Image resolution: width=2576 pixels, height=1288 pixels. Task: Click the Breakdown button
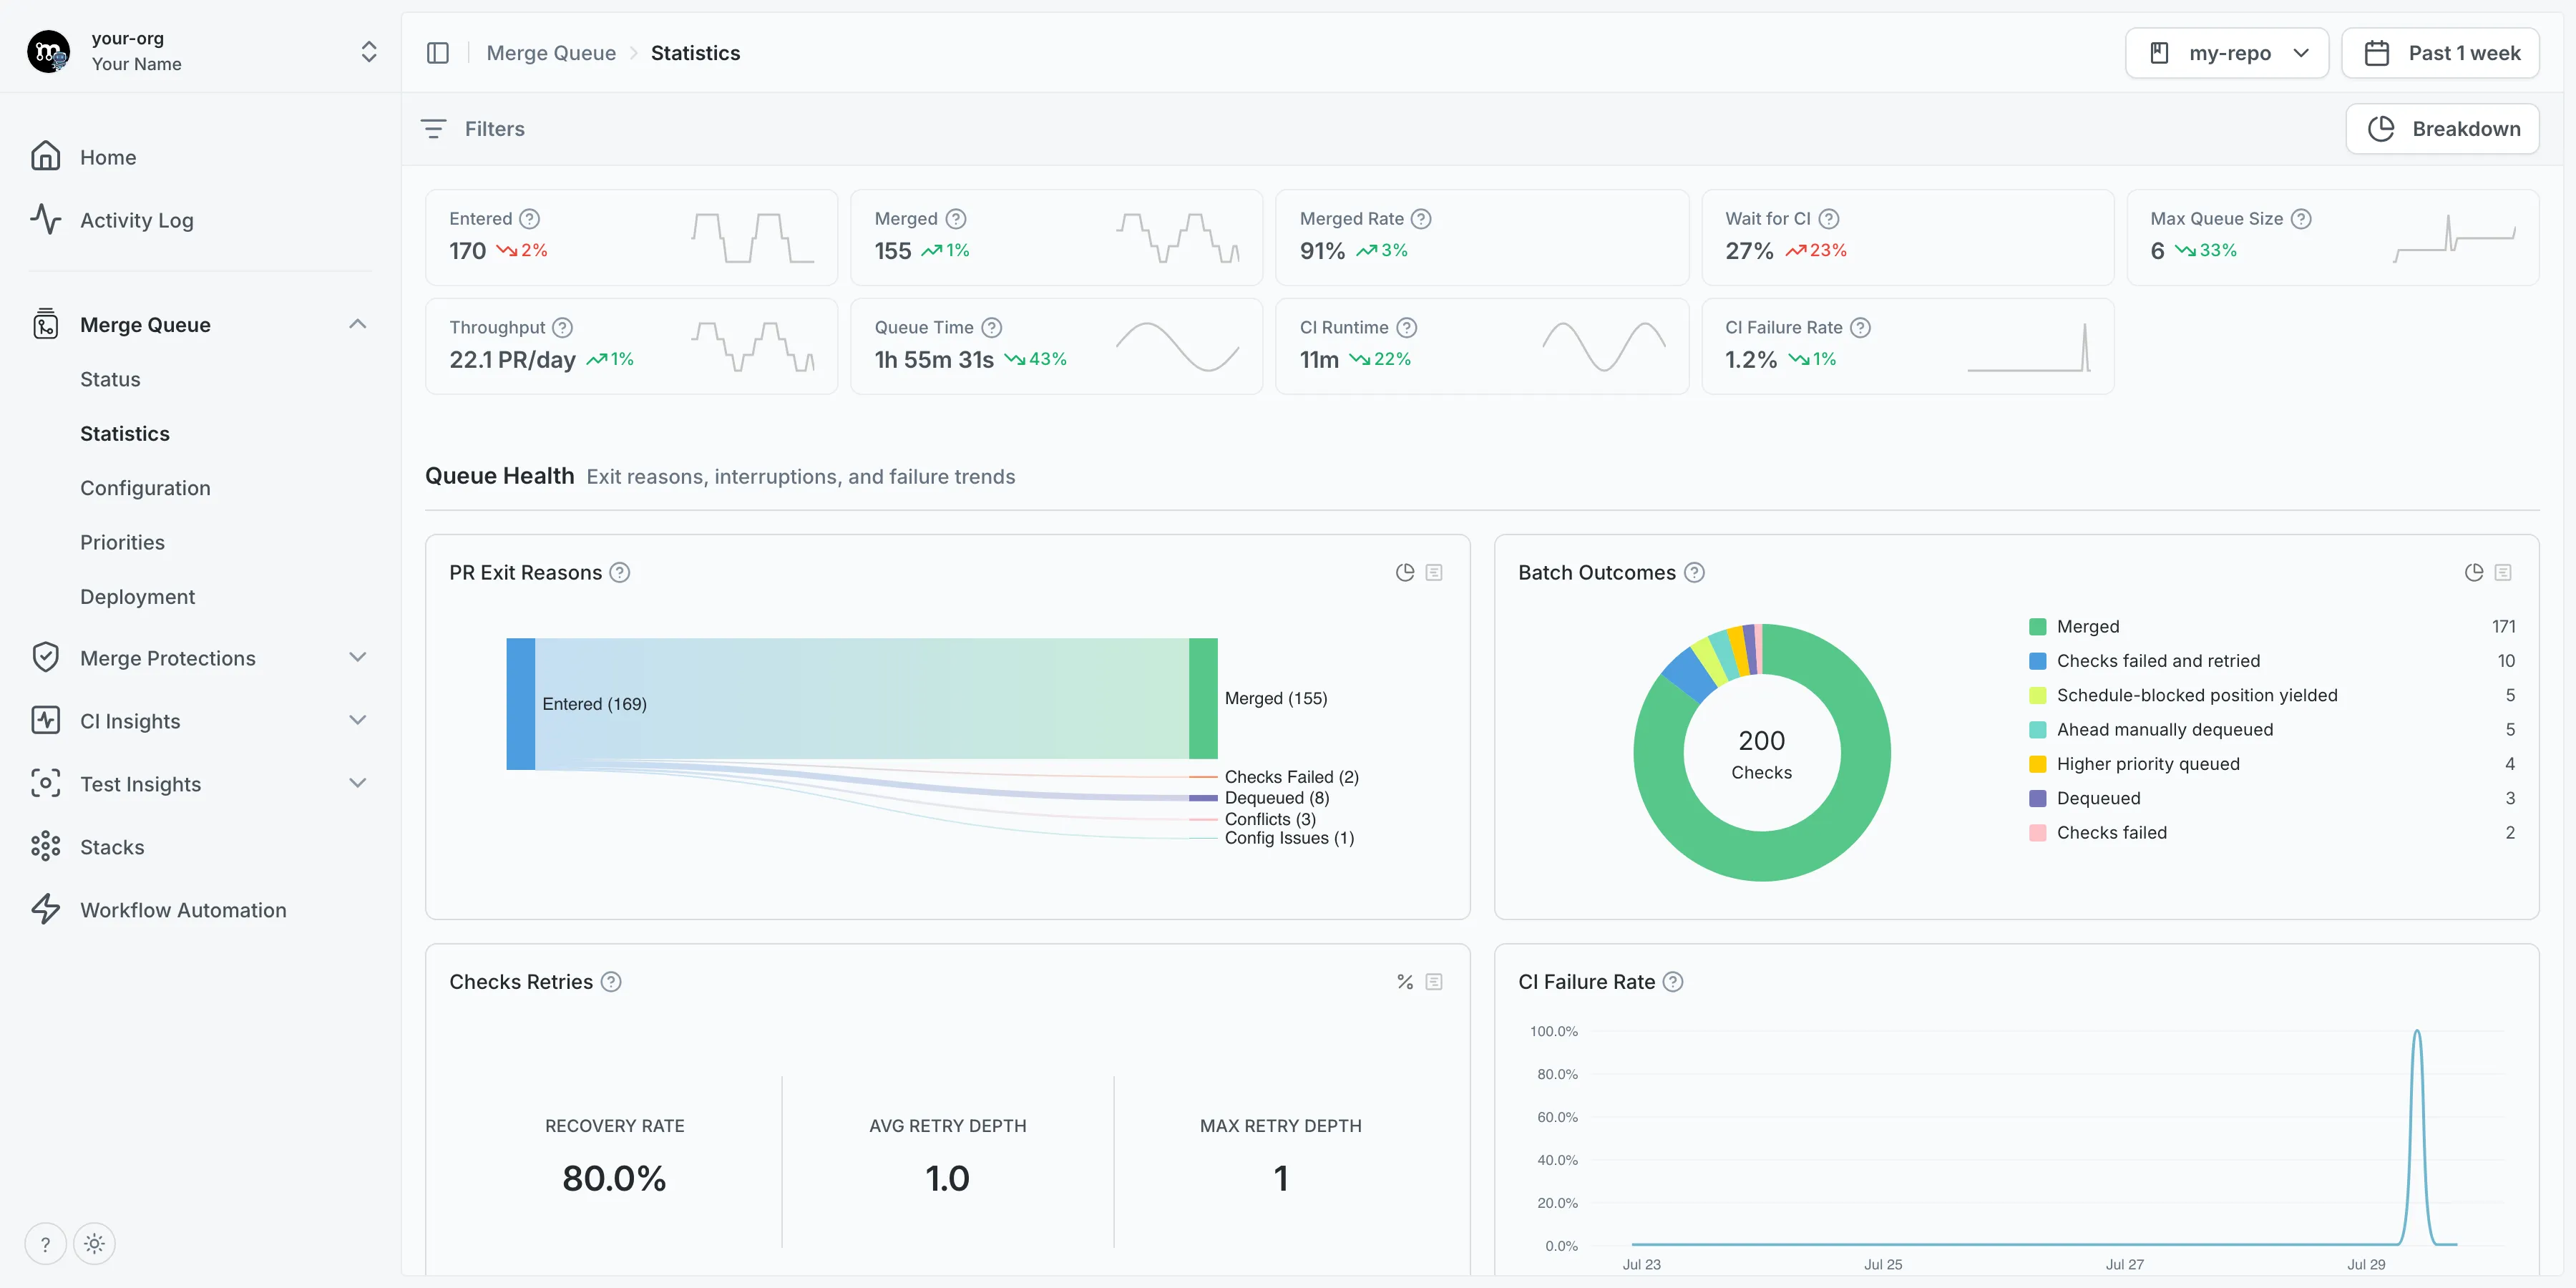2442,129
